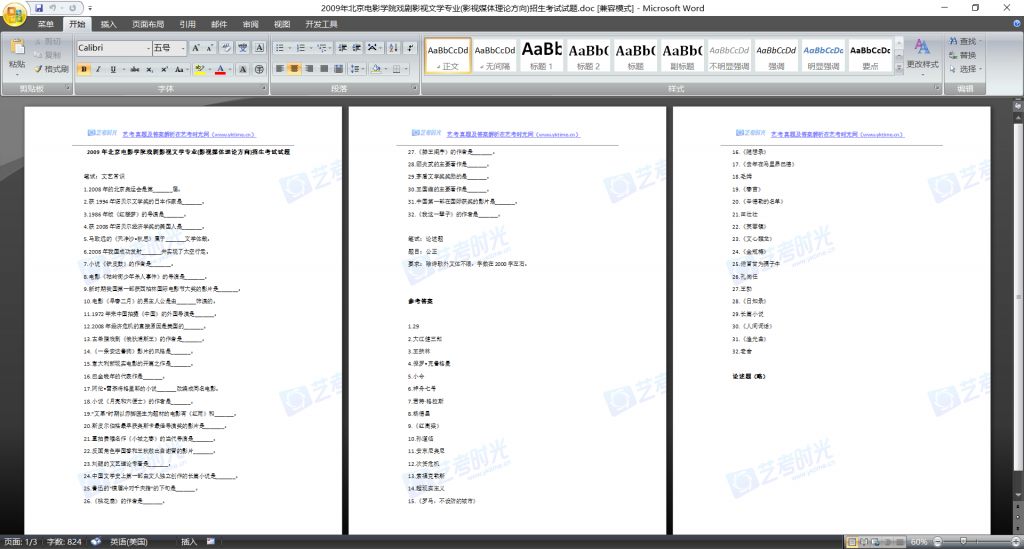Click the justify alignment icon
The width and height of the screenshot is (1024, 549).
(x=325, y=69)
